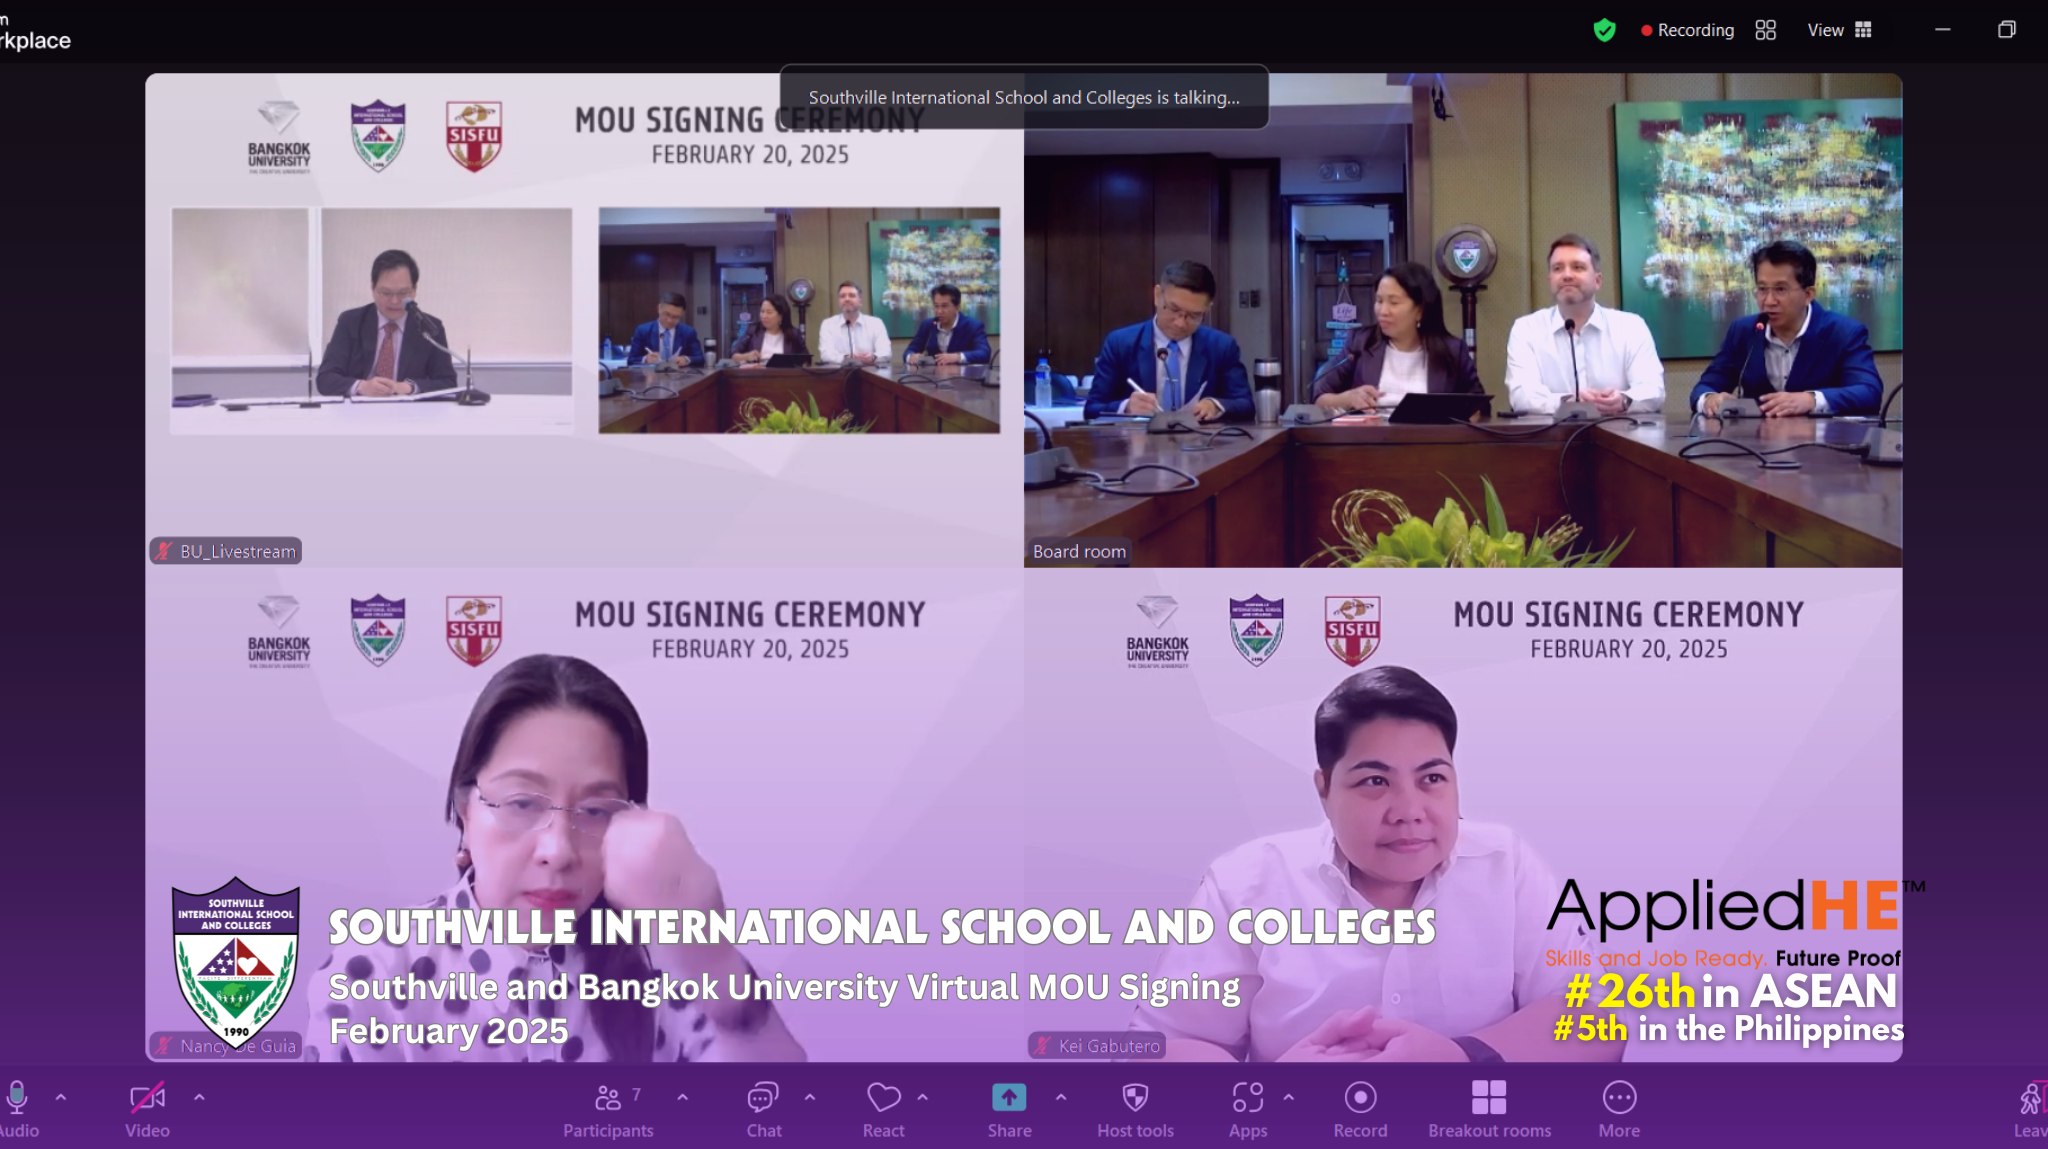Open the Chat panel
2048x1149 pixels.
pos(763,1109)
